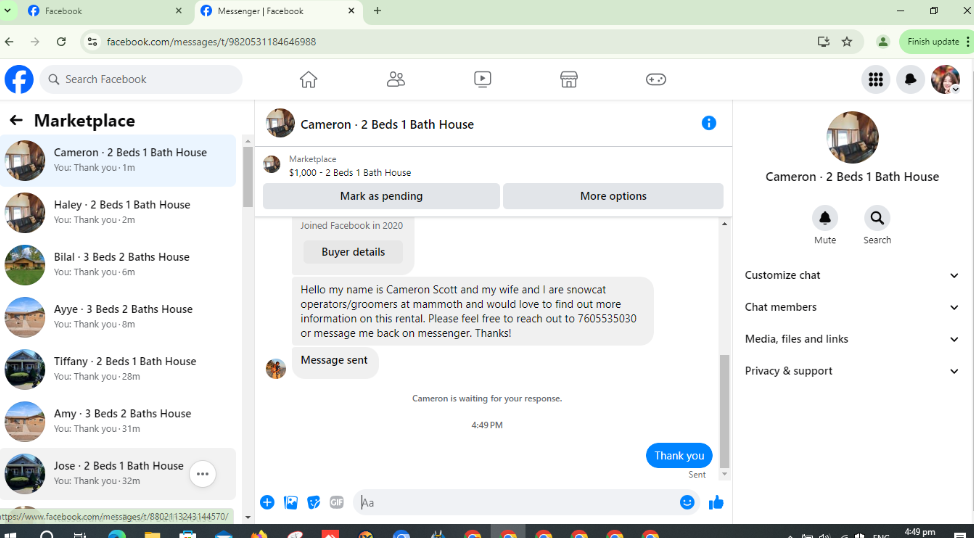974x538 pixels.
Task: Click Mark as pending button
Action: tap(381, 196)
